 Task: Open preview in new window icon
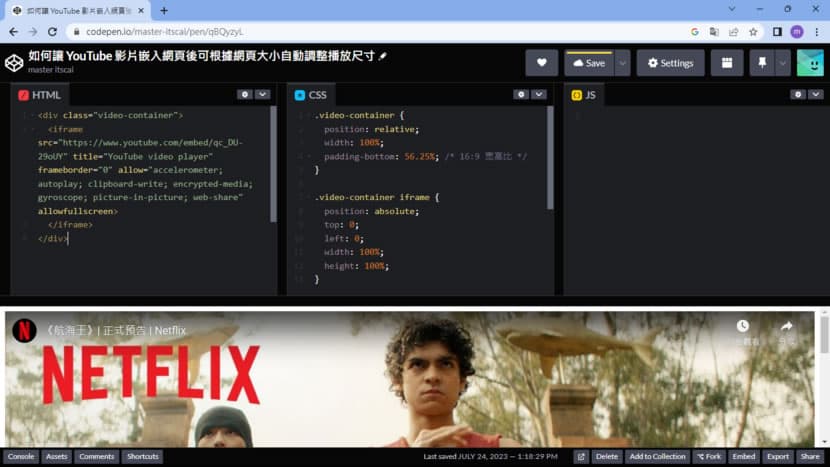[581, 456]
